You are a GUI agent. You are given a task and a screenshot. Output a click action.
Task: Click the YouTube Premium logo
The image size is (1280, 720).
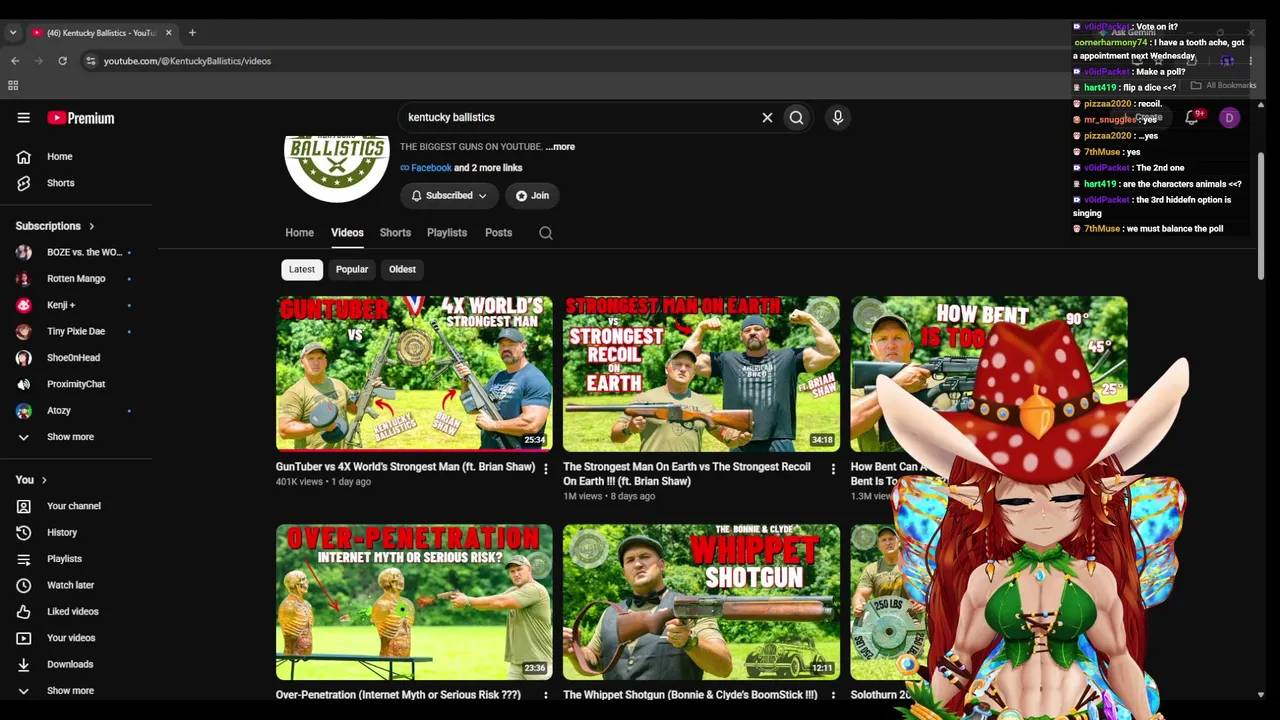81,118
